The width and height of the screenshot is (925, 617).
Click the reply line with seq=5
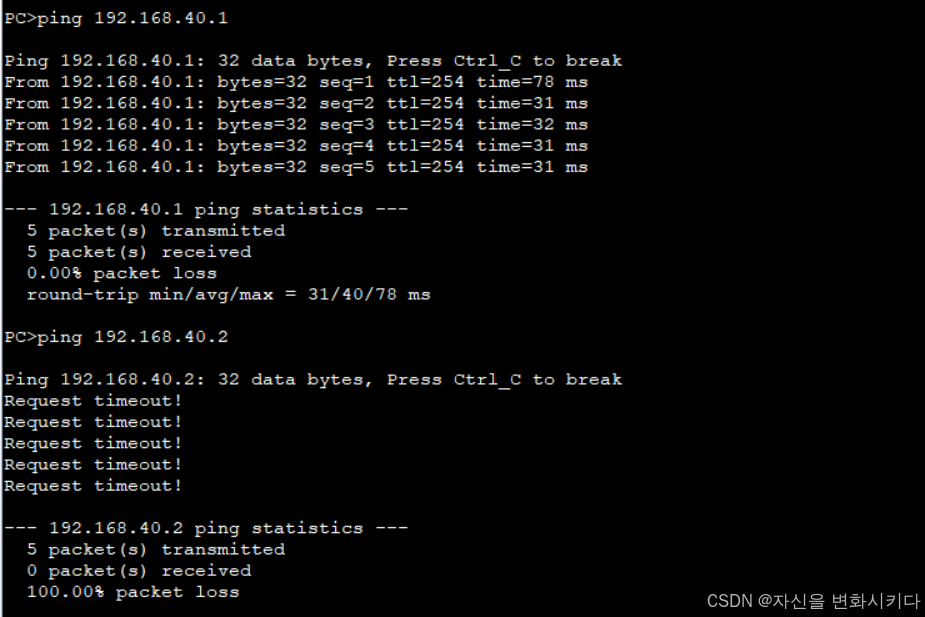point(296,167)
